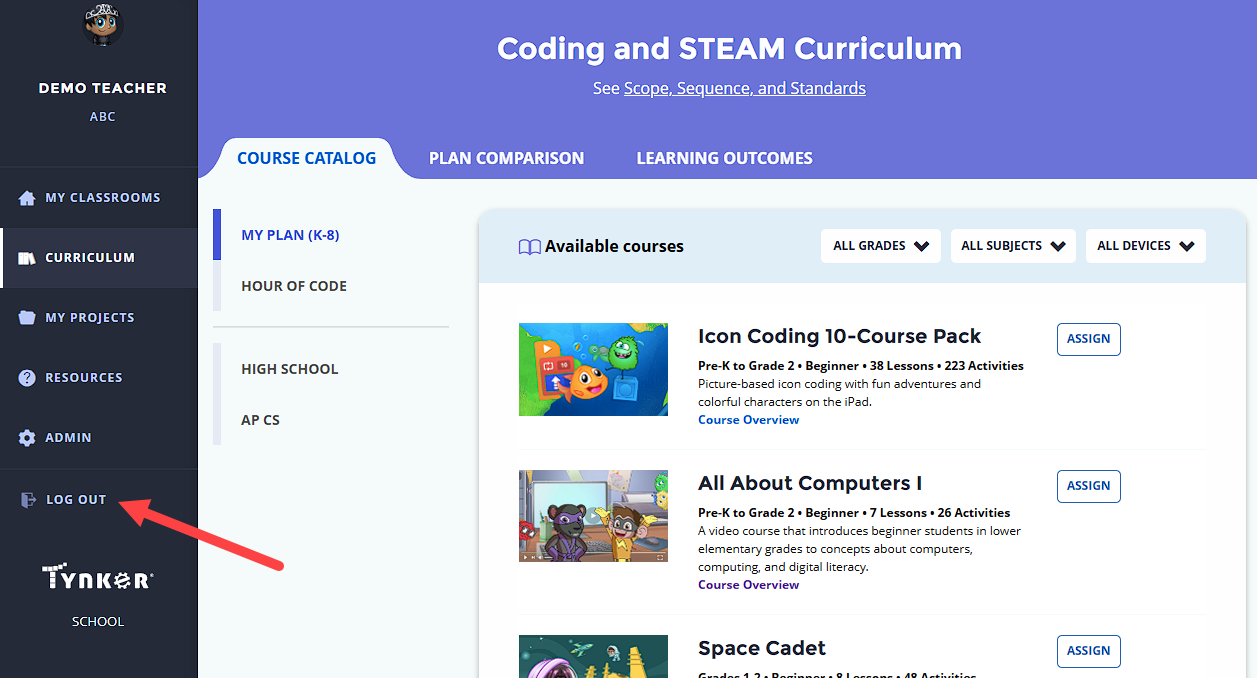Assign the All About Computers I course

[1089, 486]
